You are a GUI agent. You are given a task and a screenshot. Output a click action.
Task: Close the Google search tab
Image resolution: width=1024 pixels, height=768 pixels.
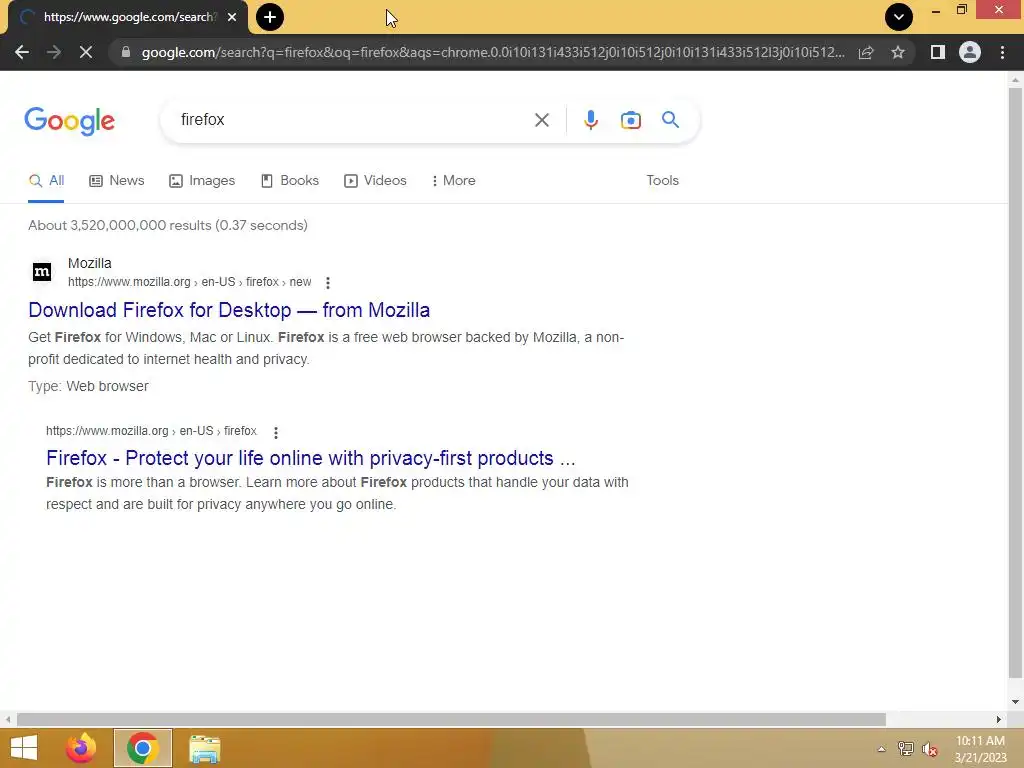[x=232, y=17]
